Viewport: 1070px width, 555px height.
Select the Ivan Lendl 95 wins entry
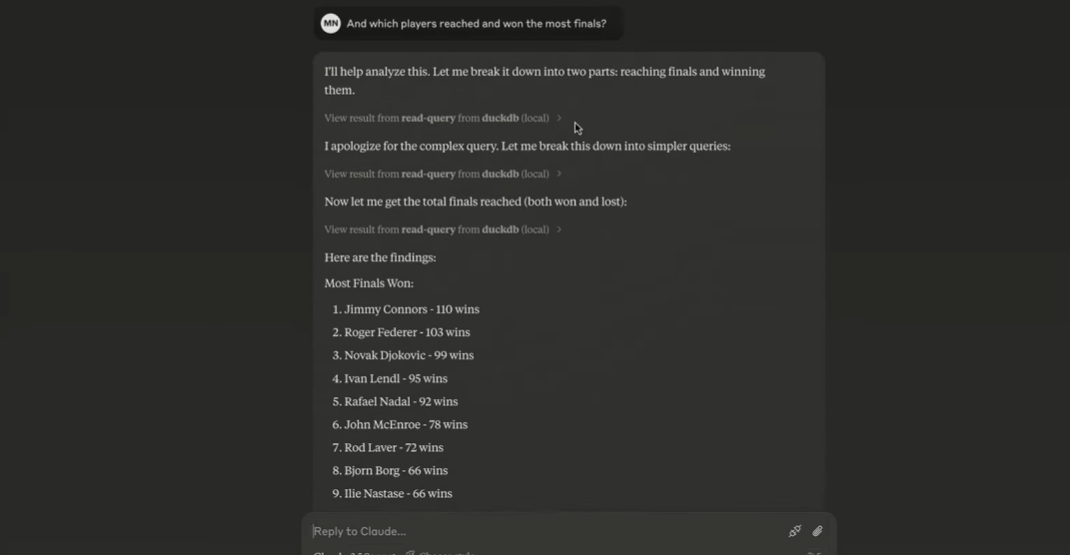[x=396, y=379]
